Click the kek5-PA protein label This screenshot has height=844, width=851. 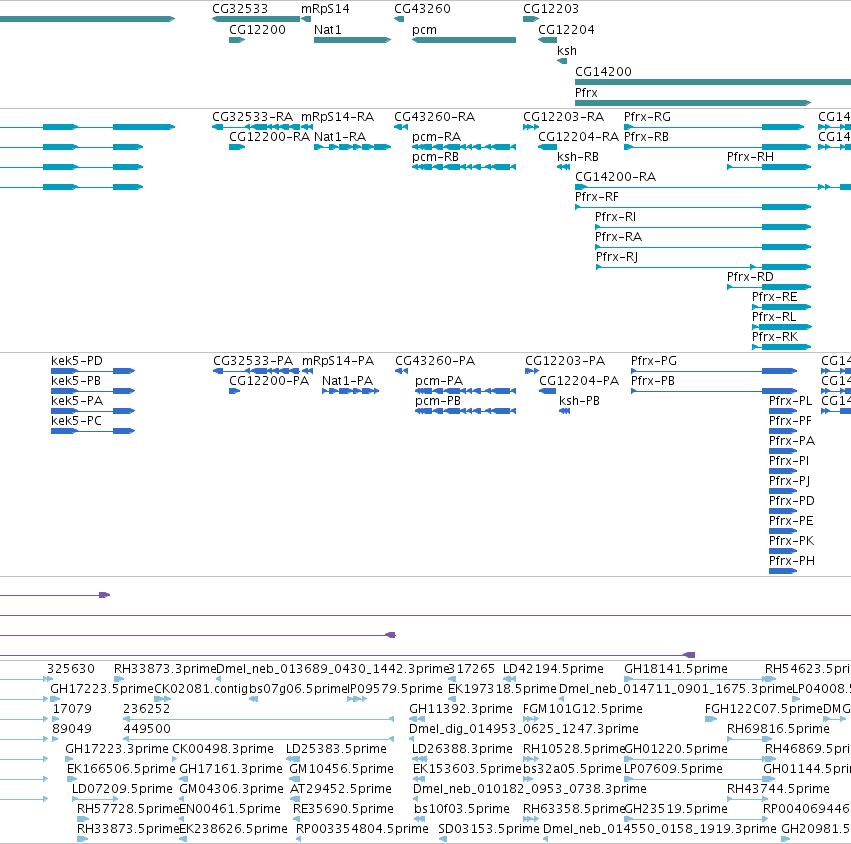coord(77,401)
